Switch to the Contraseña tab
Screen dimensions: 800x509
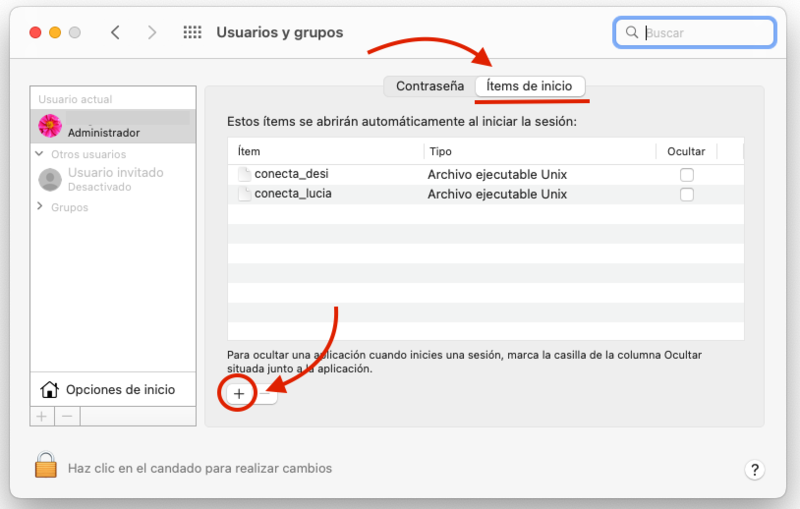pos(430,86)
